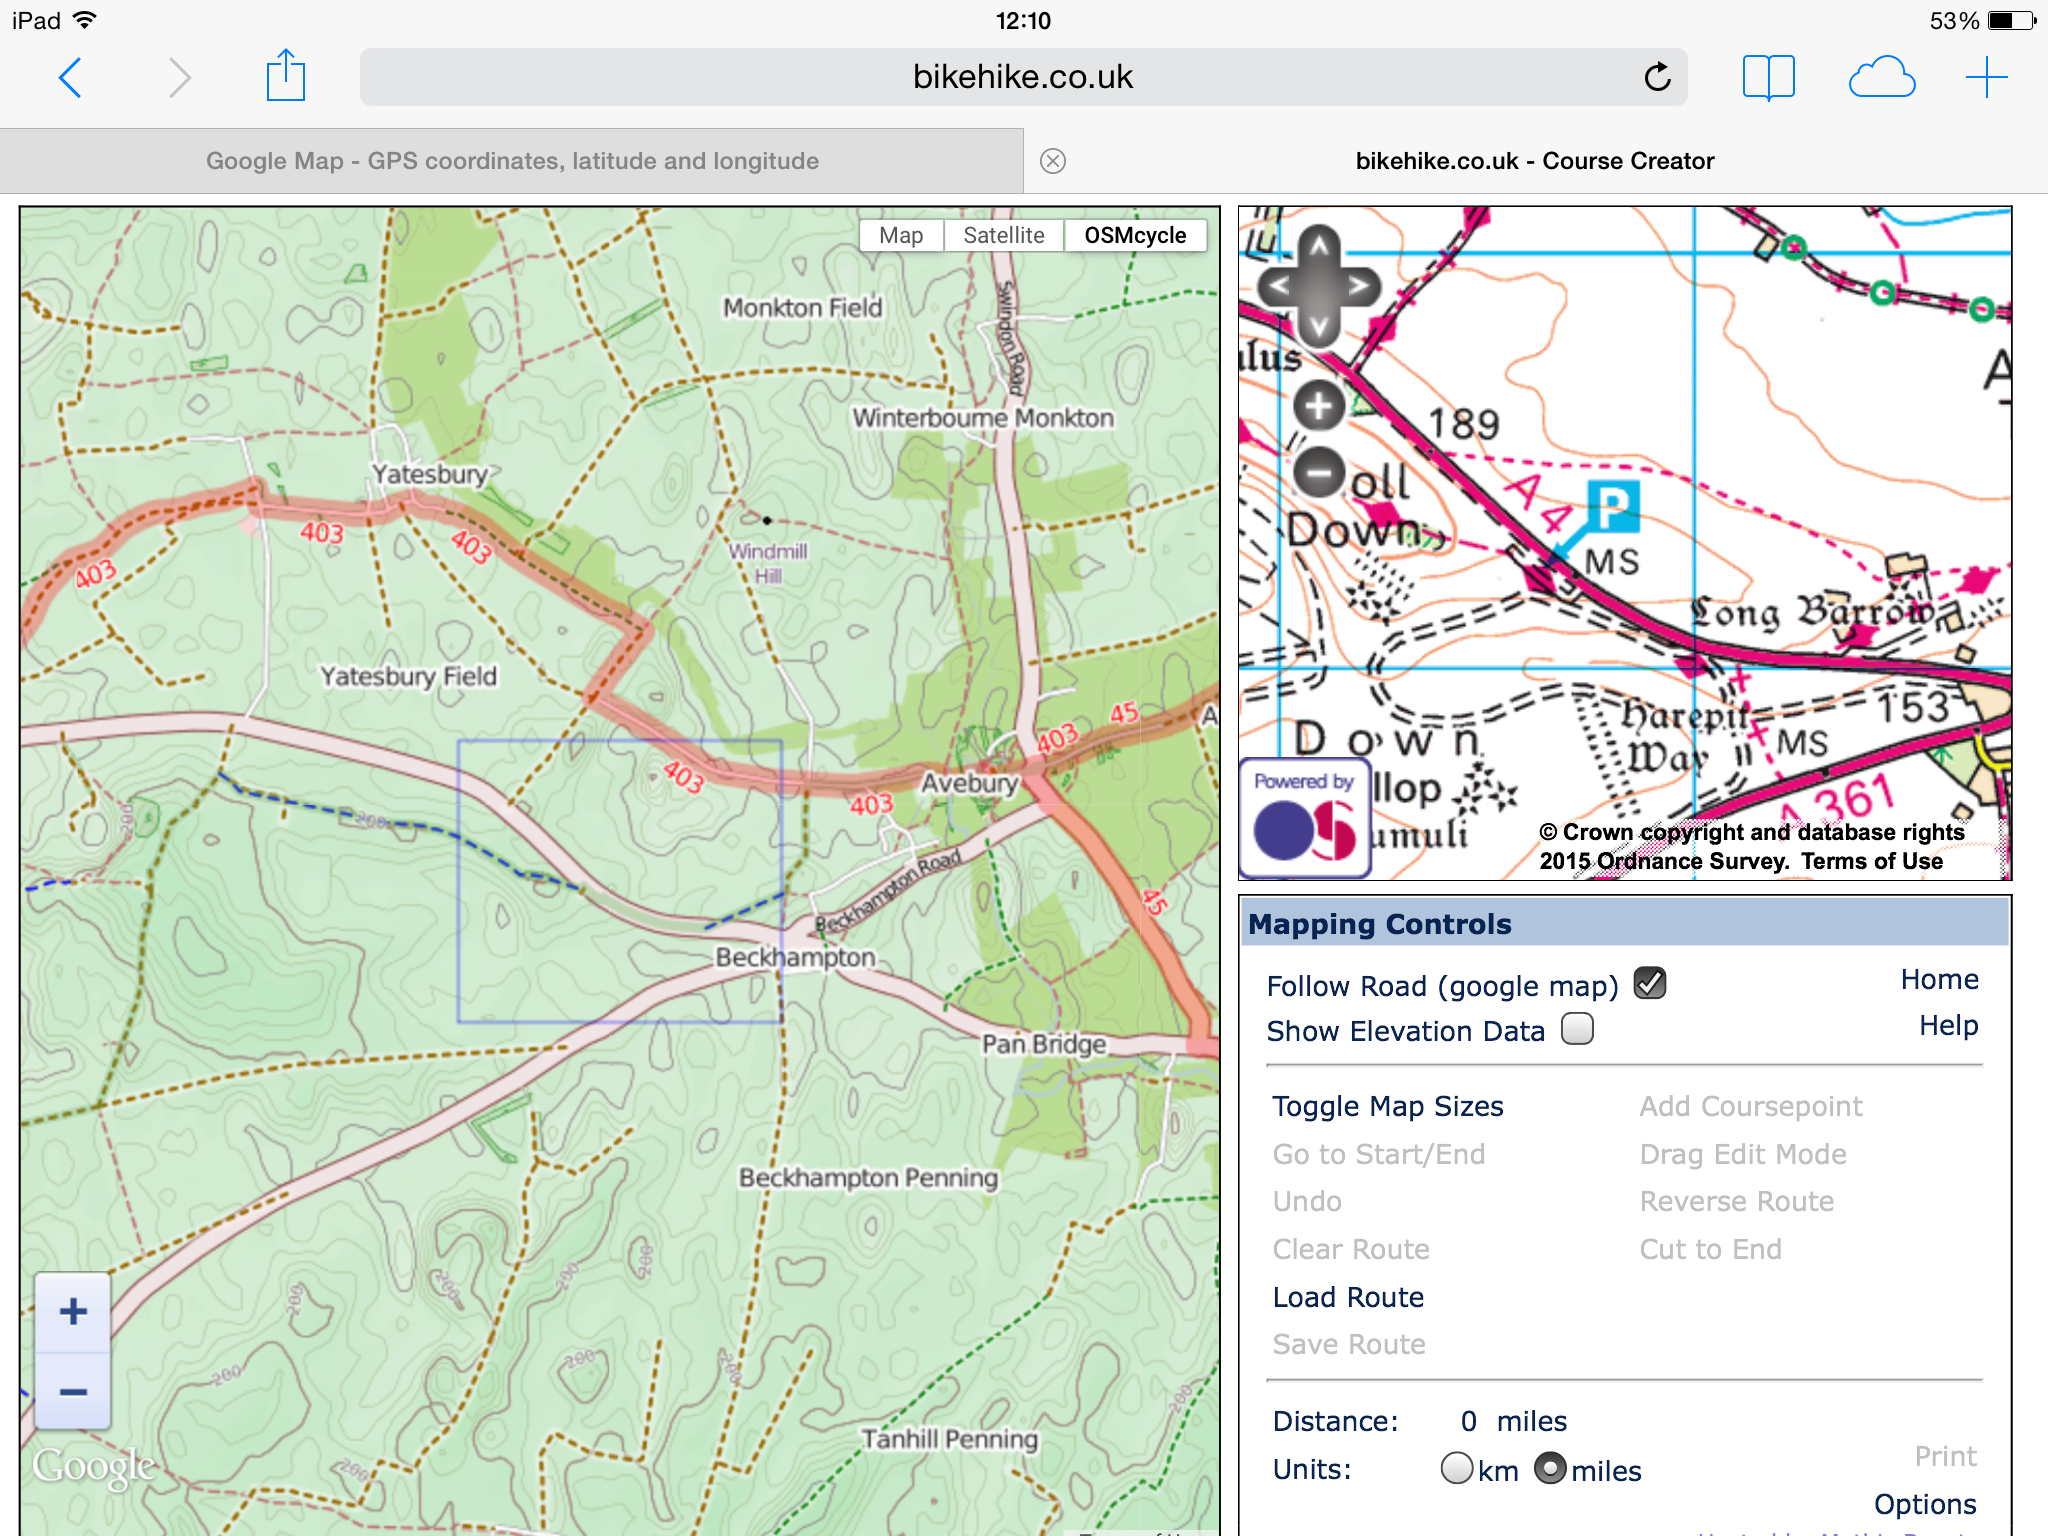Tap the bikehike.co.uk address bar
Screen dimensions: 2048x1536
pos(1022,77)
